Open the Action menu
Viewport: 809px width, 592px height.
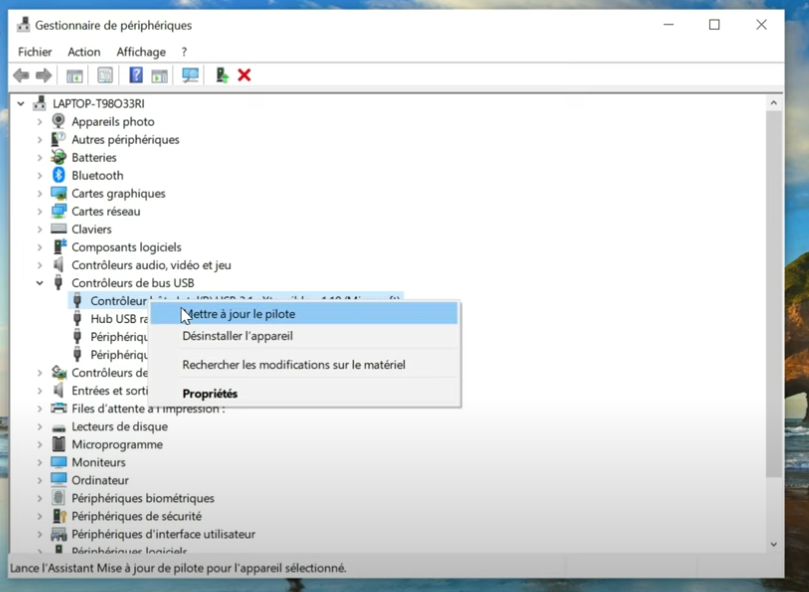point(84,52)
